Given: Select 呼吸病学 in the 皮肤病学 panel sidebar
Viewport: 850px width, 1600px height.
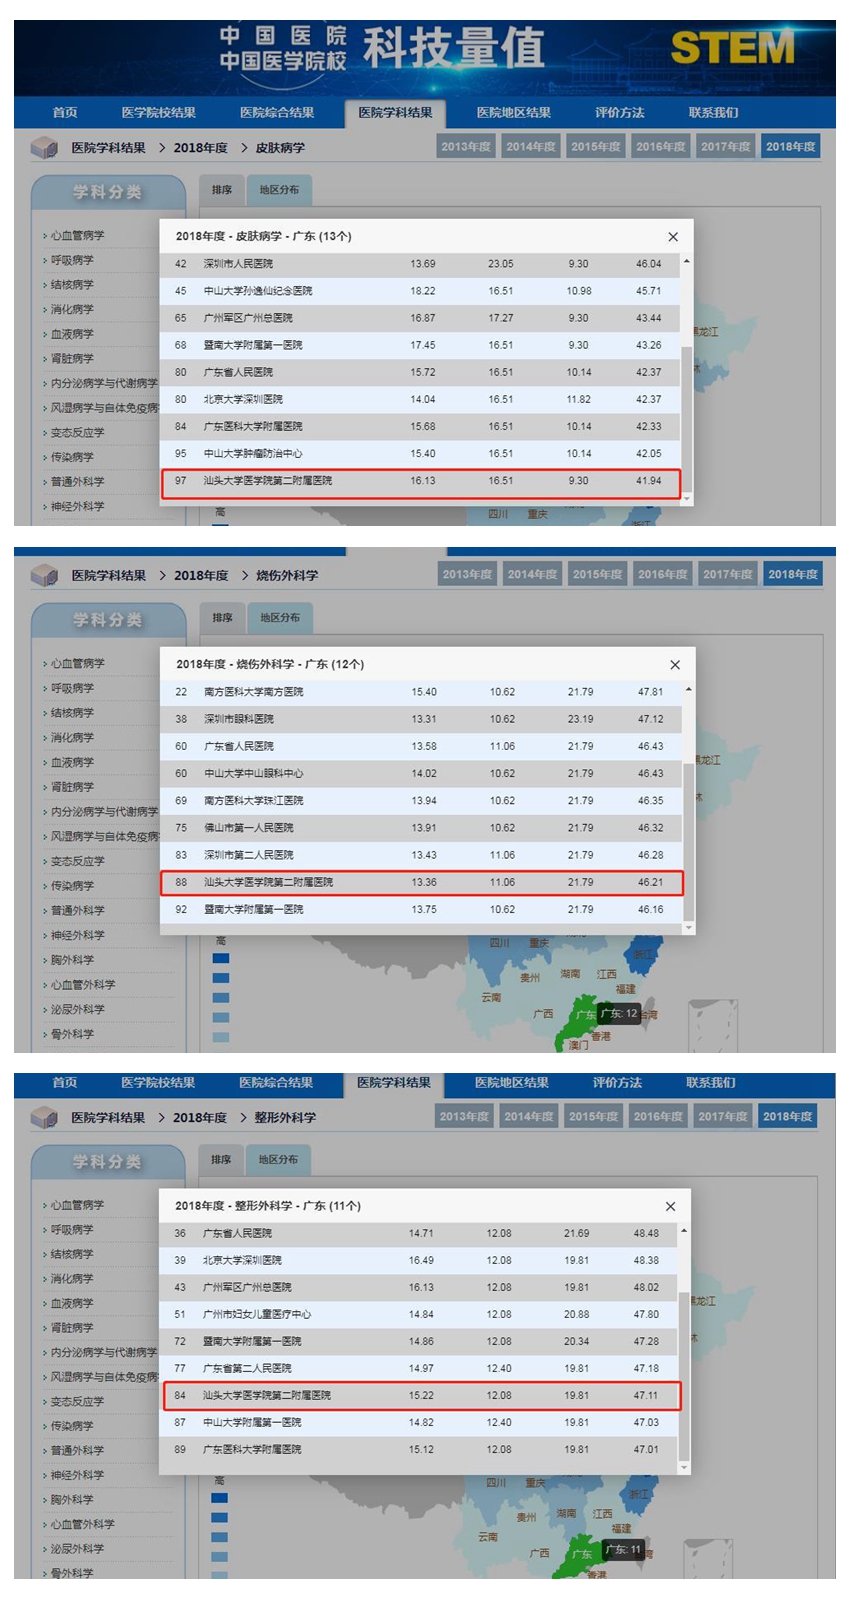Looking at the screenshot, I should [72, 260].
